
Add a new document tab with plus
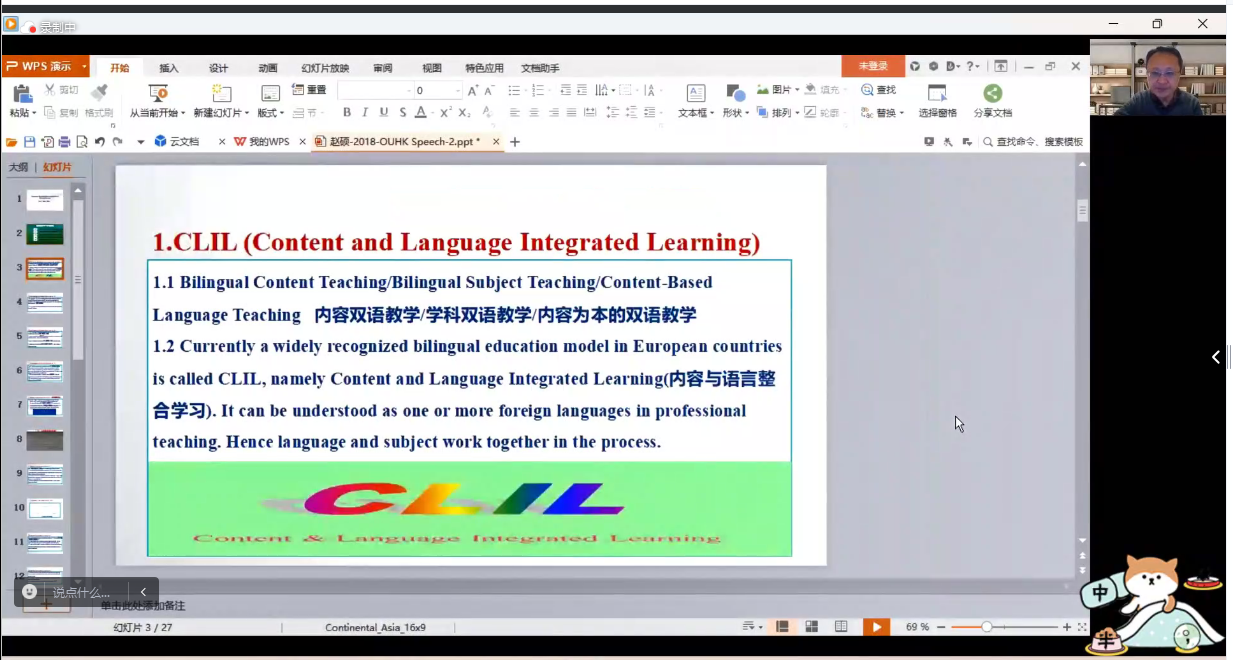(x=515, y=142)
